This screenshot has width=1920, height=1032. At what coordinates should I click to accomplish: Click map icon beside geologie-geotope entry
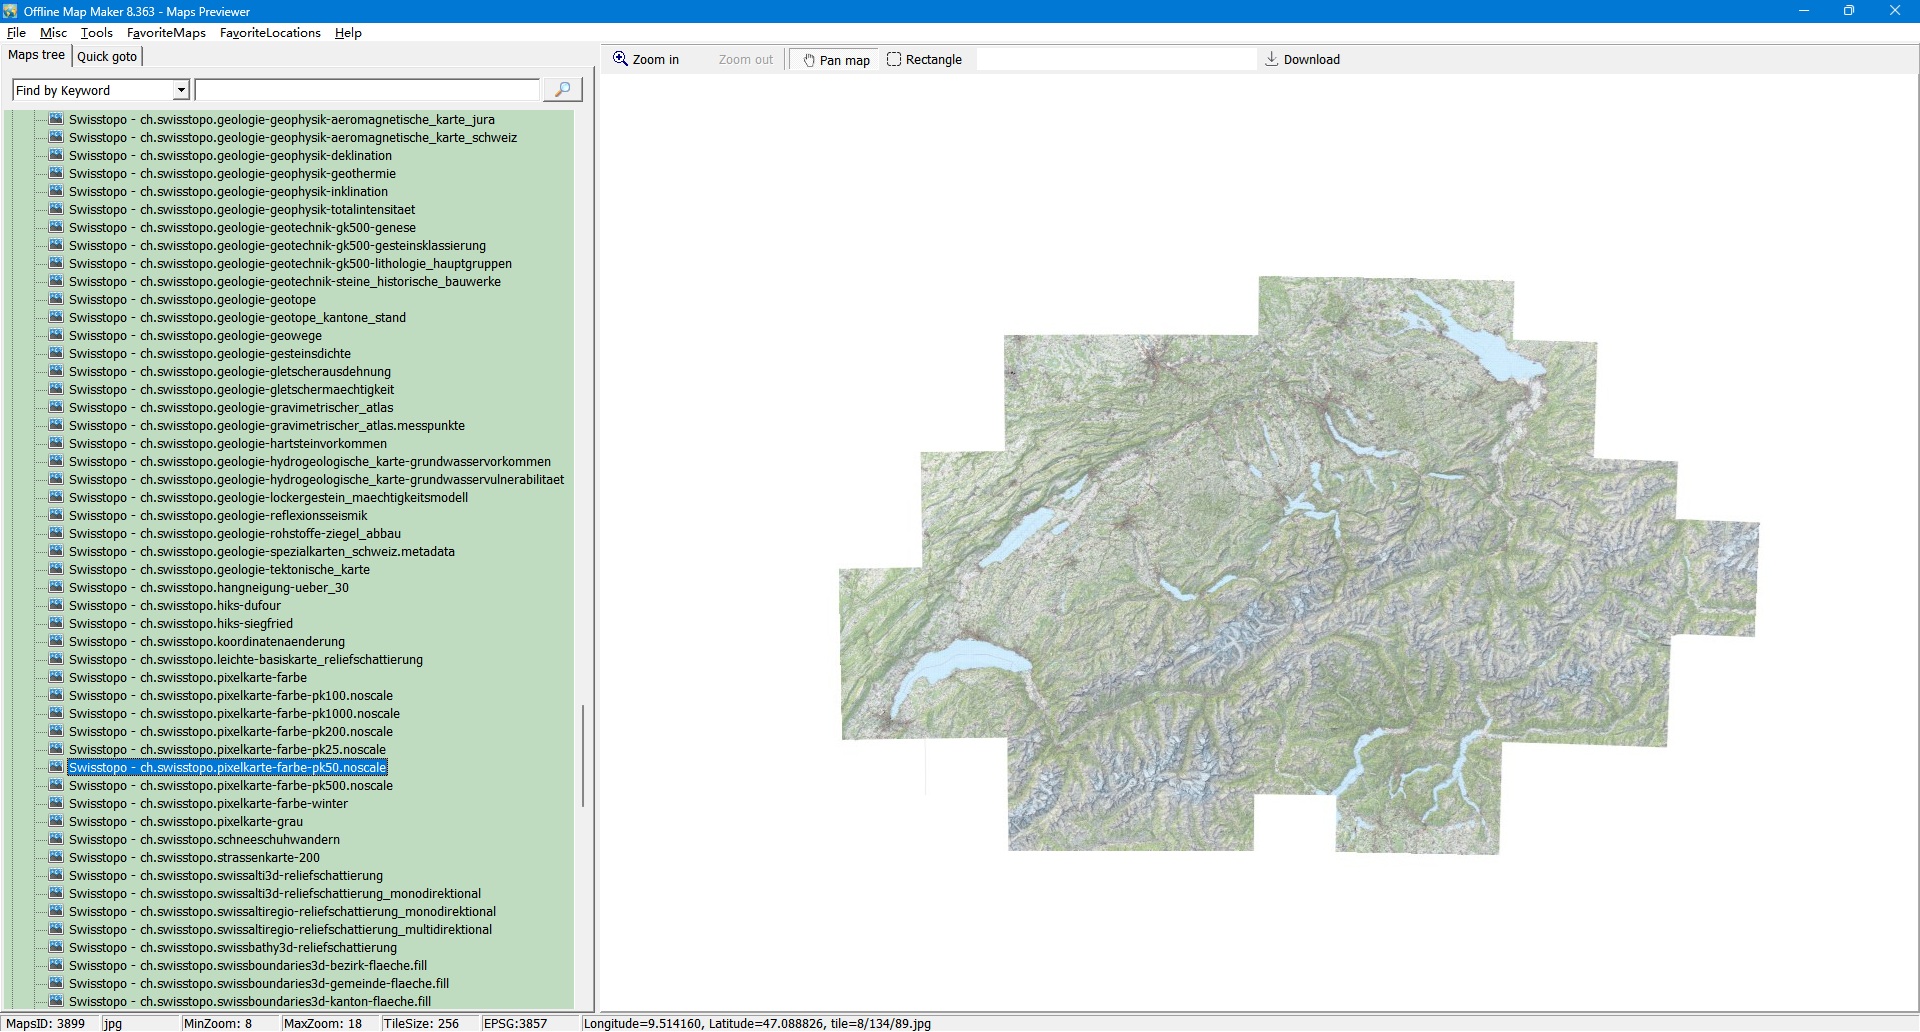point(56,299)
